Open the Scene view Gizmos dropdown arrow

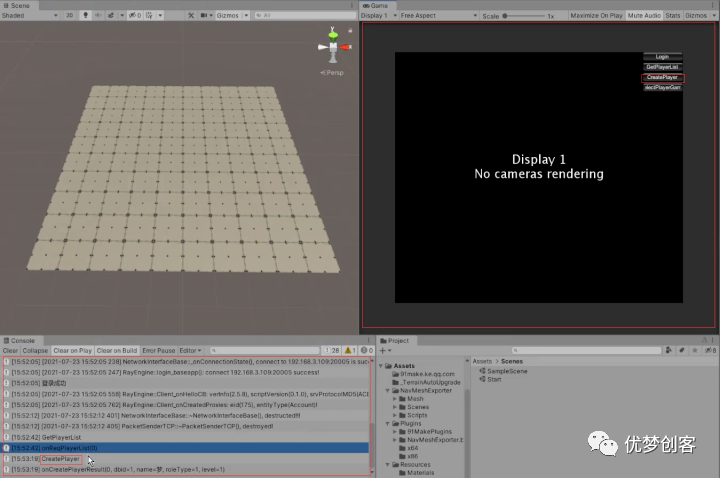pyautogui.click(x=246, y=15)
